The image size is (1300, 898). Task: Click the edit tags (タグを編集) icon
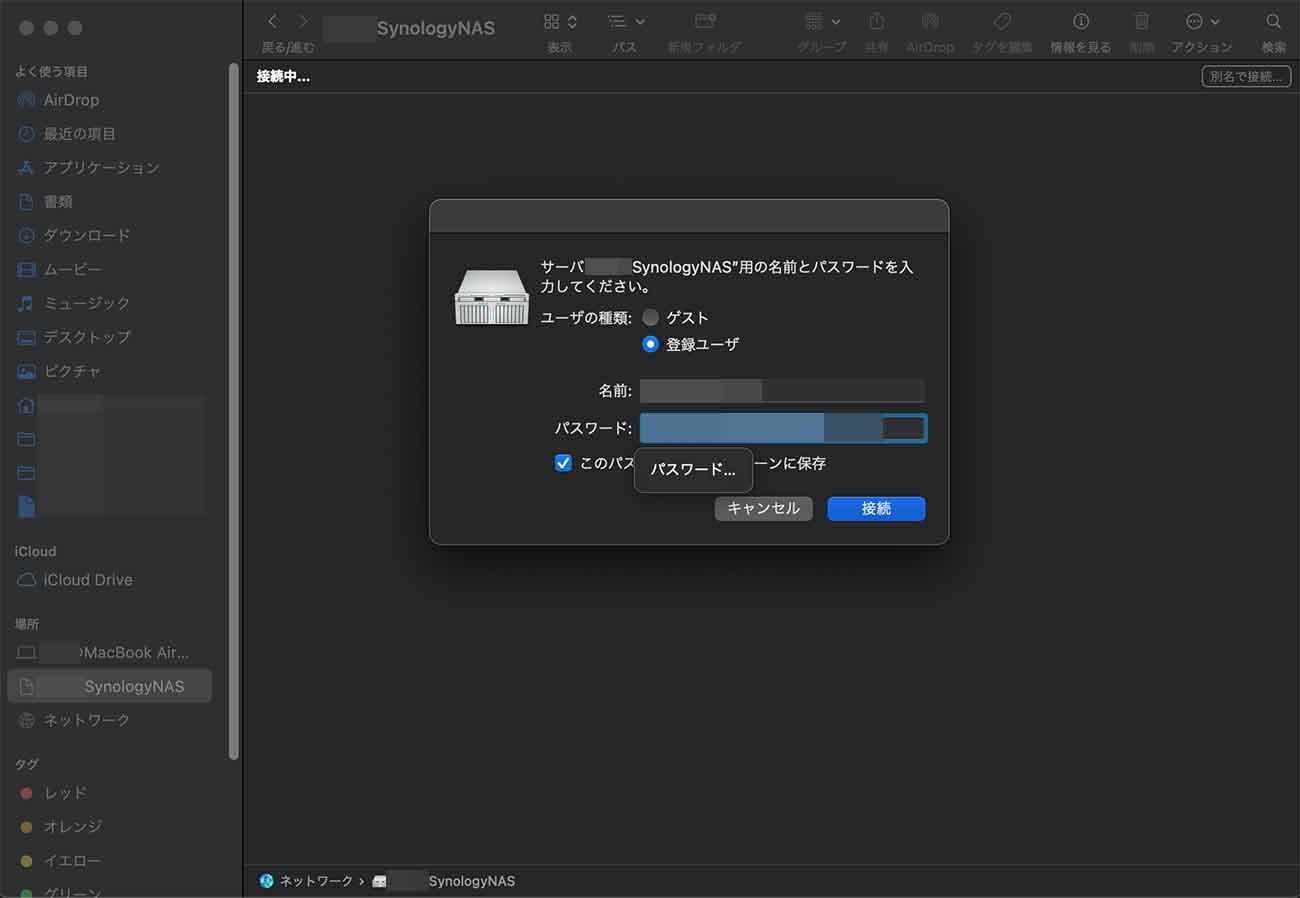click(1003, 21)
